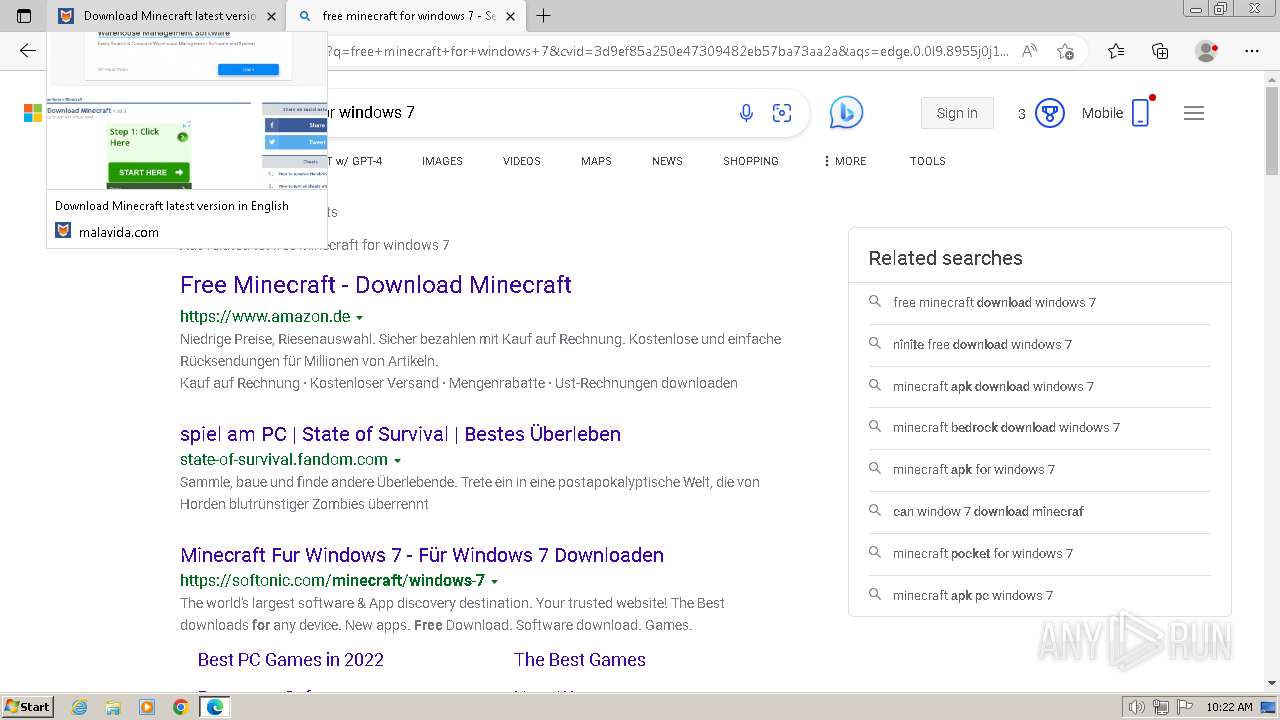Open Microsoft Rewards medal icon
The image size is (1280, 720).
pyautogui.click(x=1049, y=113)
